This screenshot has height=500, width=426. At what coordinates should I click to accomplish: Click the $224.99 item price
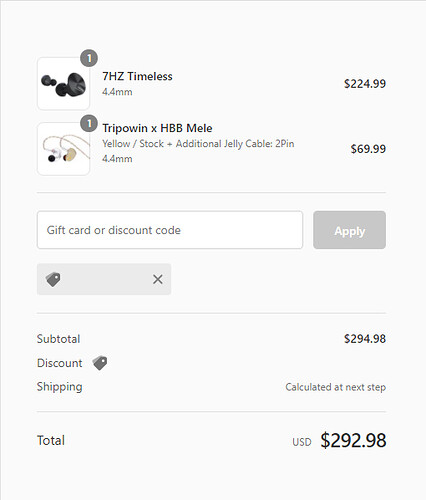click(365, 83)
